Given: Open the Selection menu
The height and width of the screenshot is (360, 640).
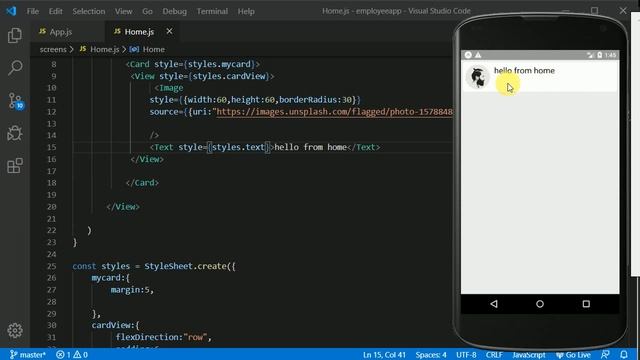Looking at the screenshot, I should pos(89,11).
